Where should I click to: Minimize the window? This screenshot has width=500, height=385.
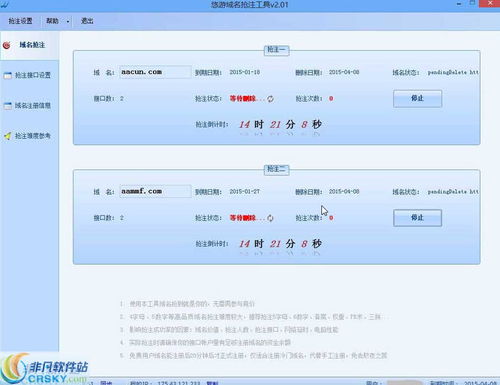point(459,4)
